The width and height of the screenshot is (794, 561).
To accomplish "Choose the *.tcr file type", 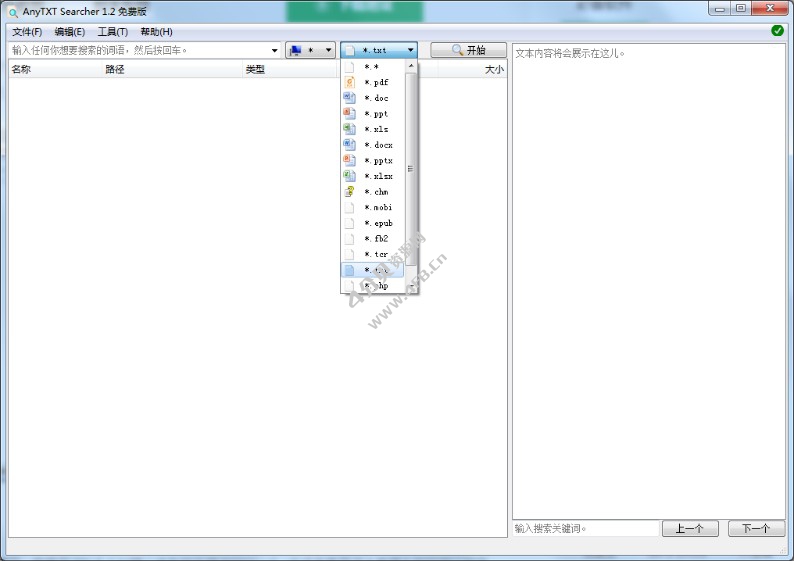I will (373, 254).
